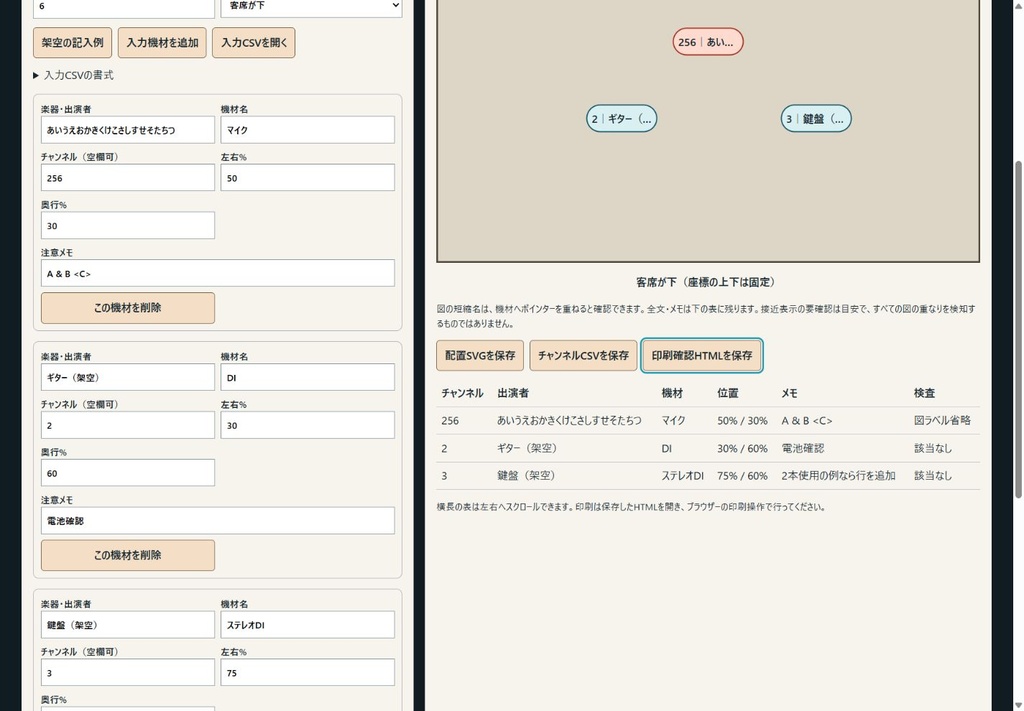Focus the 機材名 field containing ステレオDI
This screenshot has height=711, width=1024.
308,625
